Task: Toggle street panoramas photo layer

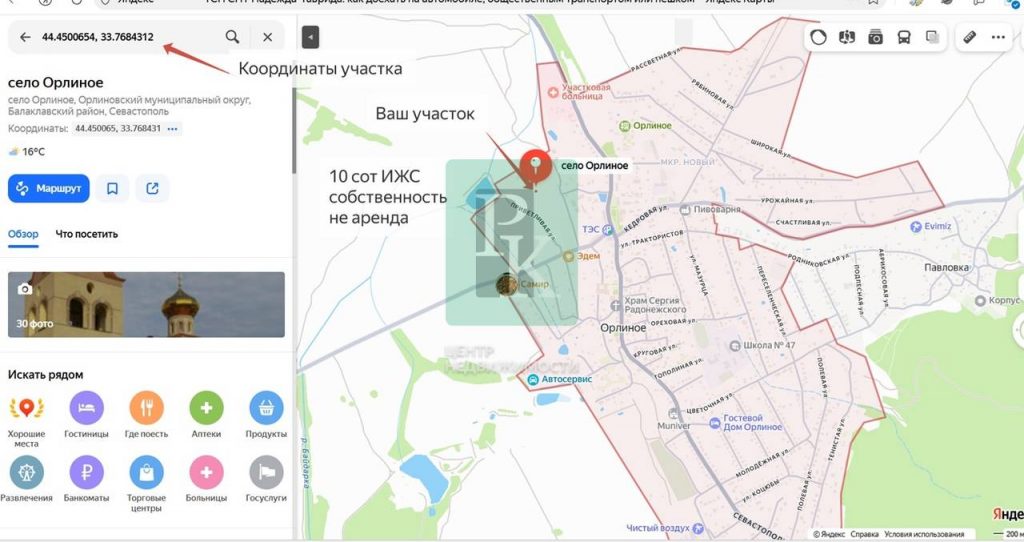Action: 875,37
